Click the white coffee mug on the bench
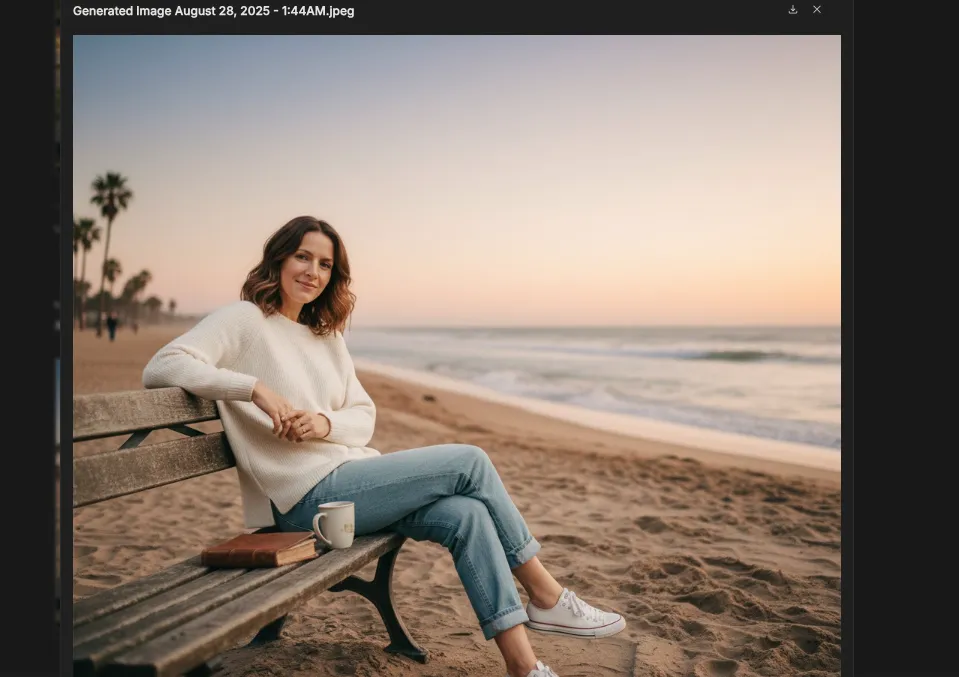Viewport: 959px width, 677px height. [335, 524]
